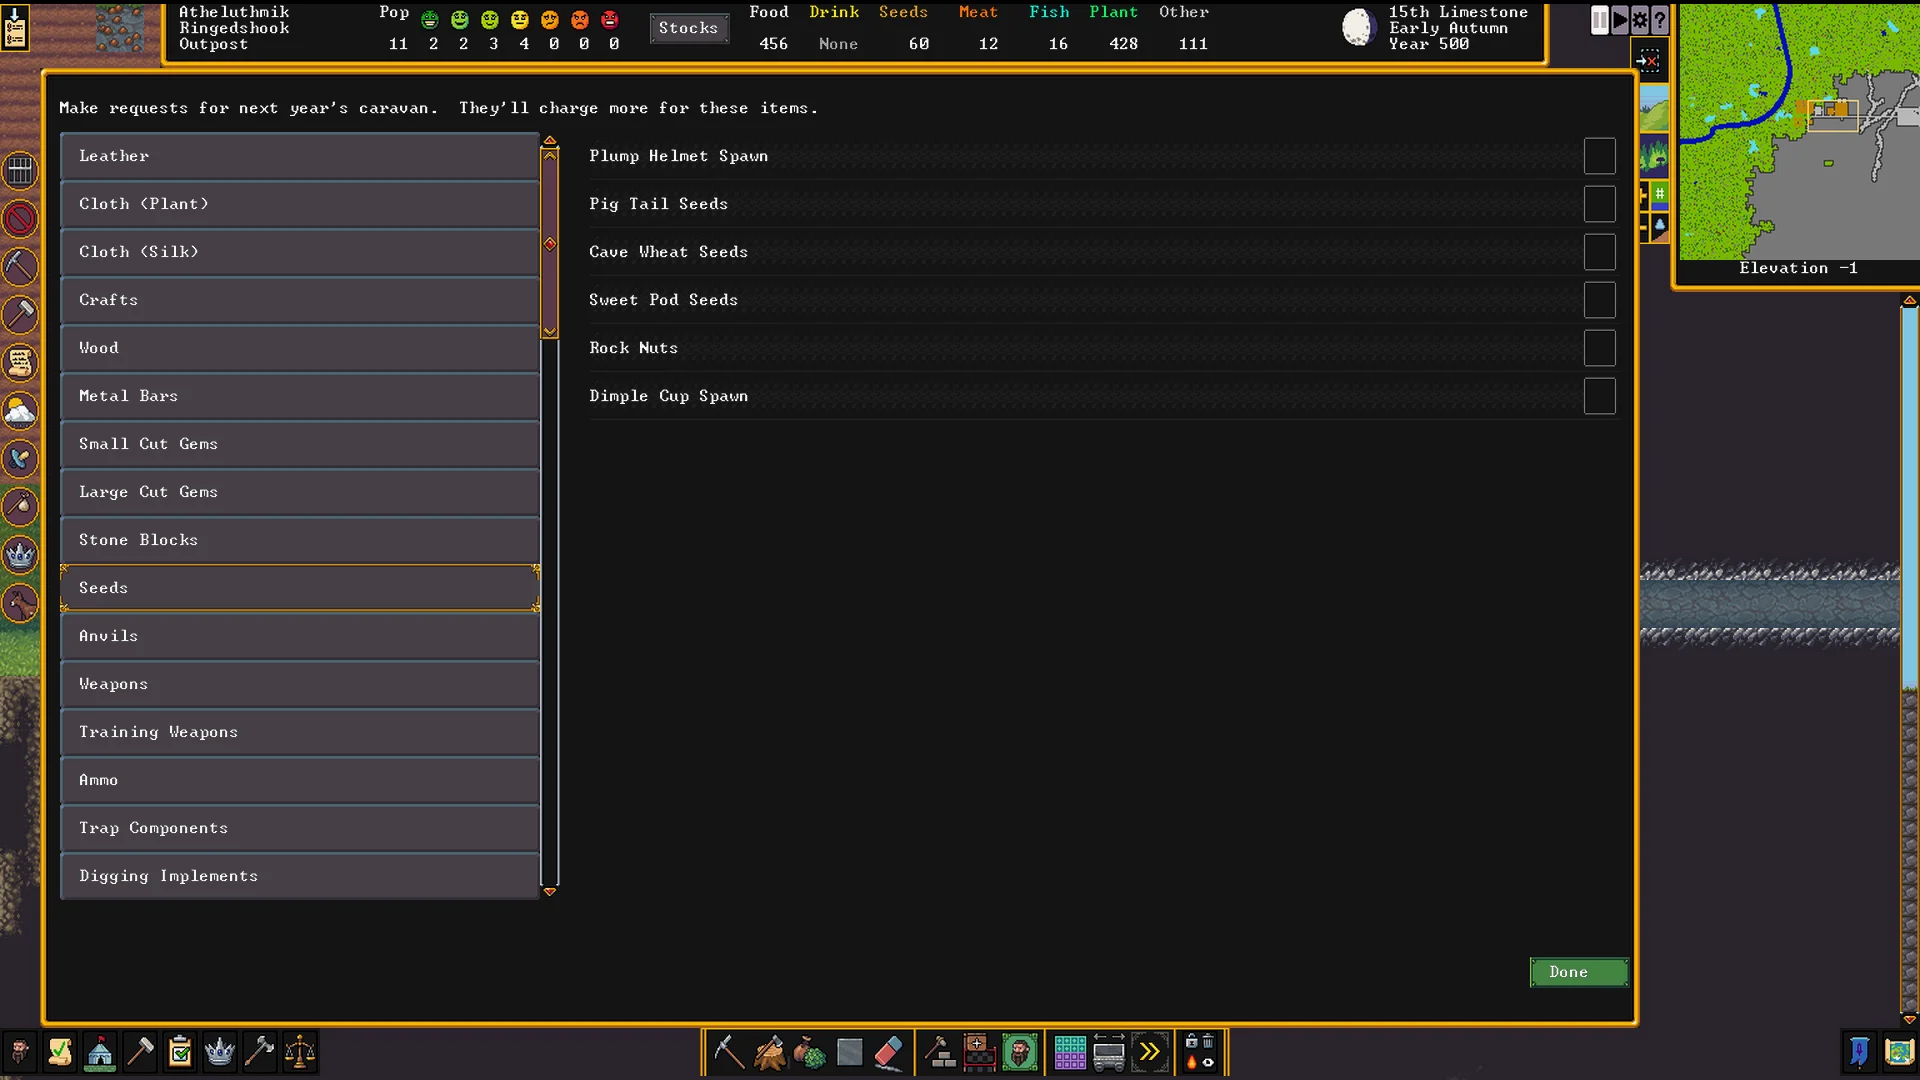Select the Leather category
The image size is (1920, 1080).
pyautogui.click(x=300, y=156)
